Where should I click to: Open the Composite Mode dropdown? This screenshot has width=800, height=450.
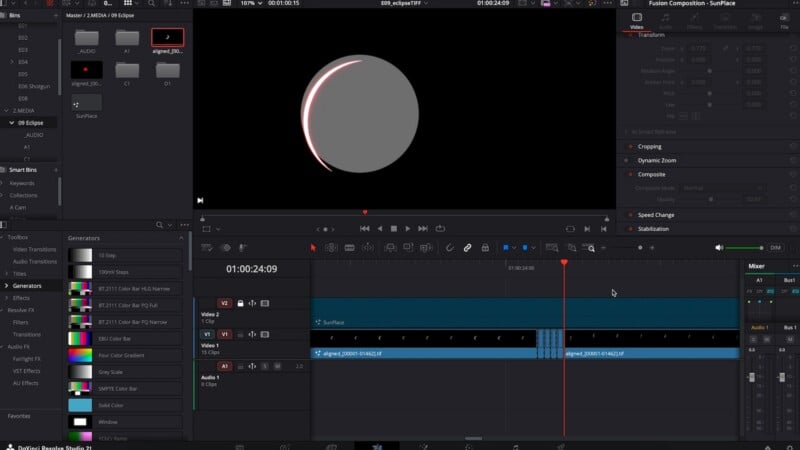[x=722, y=188]
